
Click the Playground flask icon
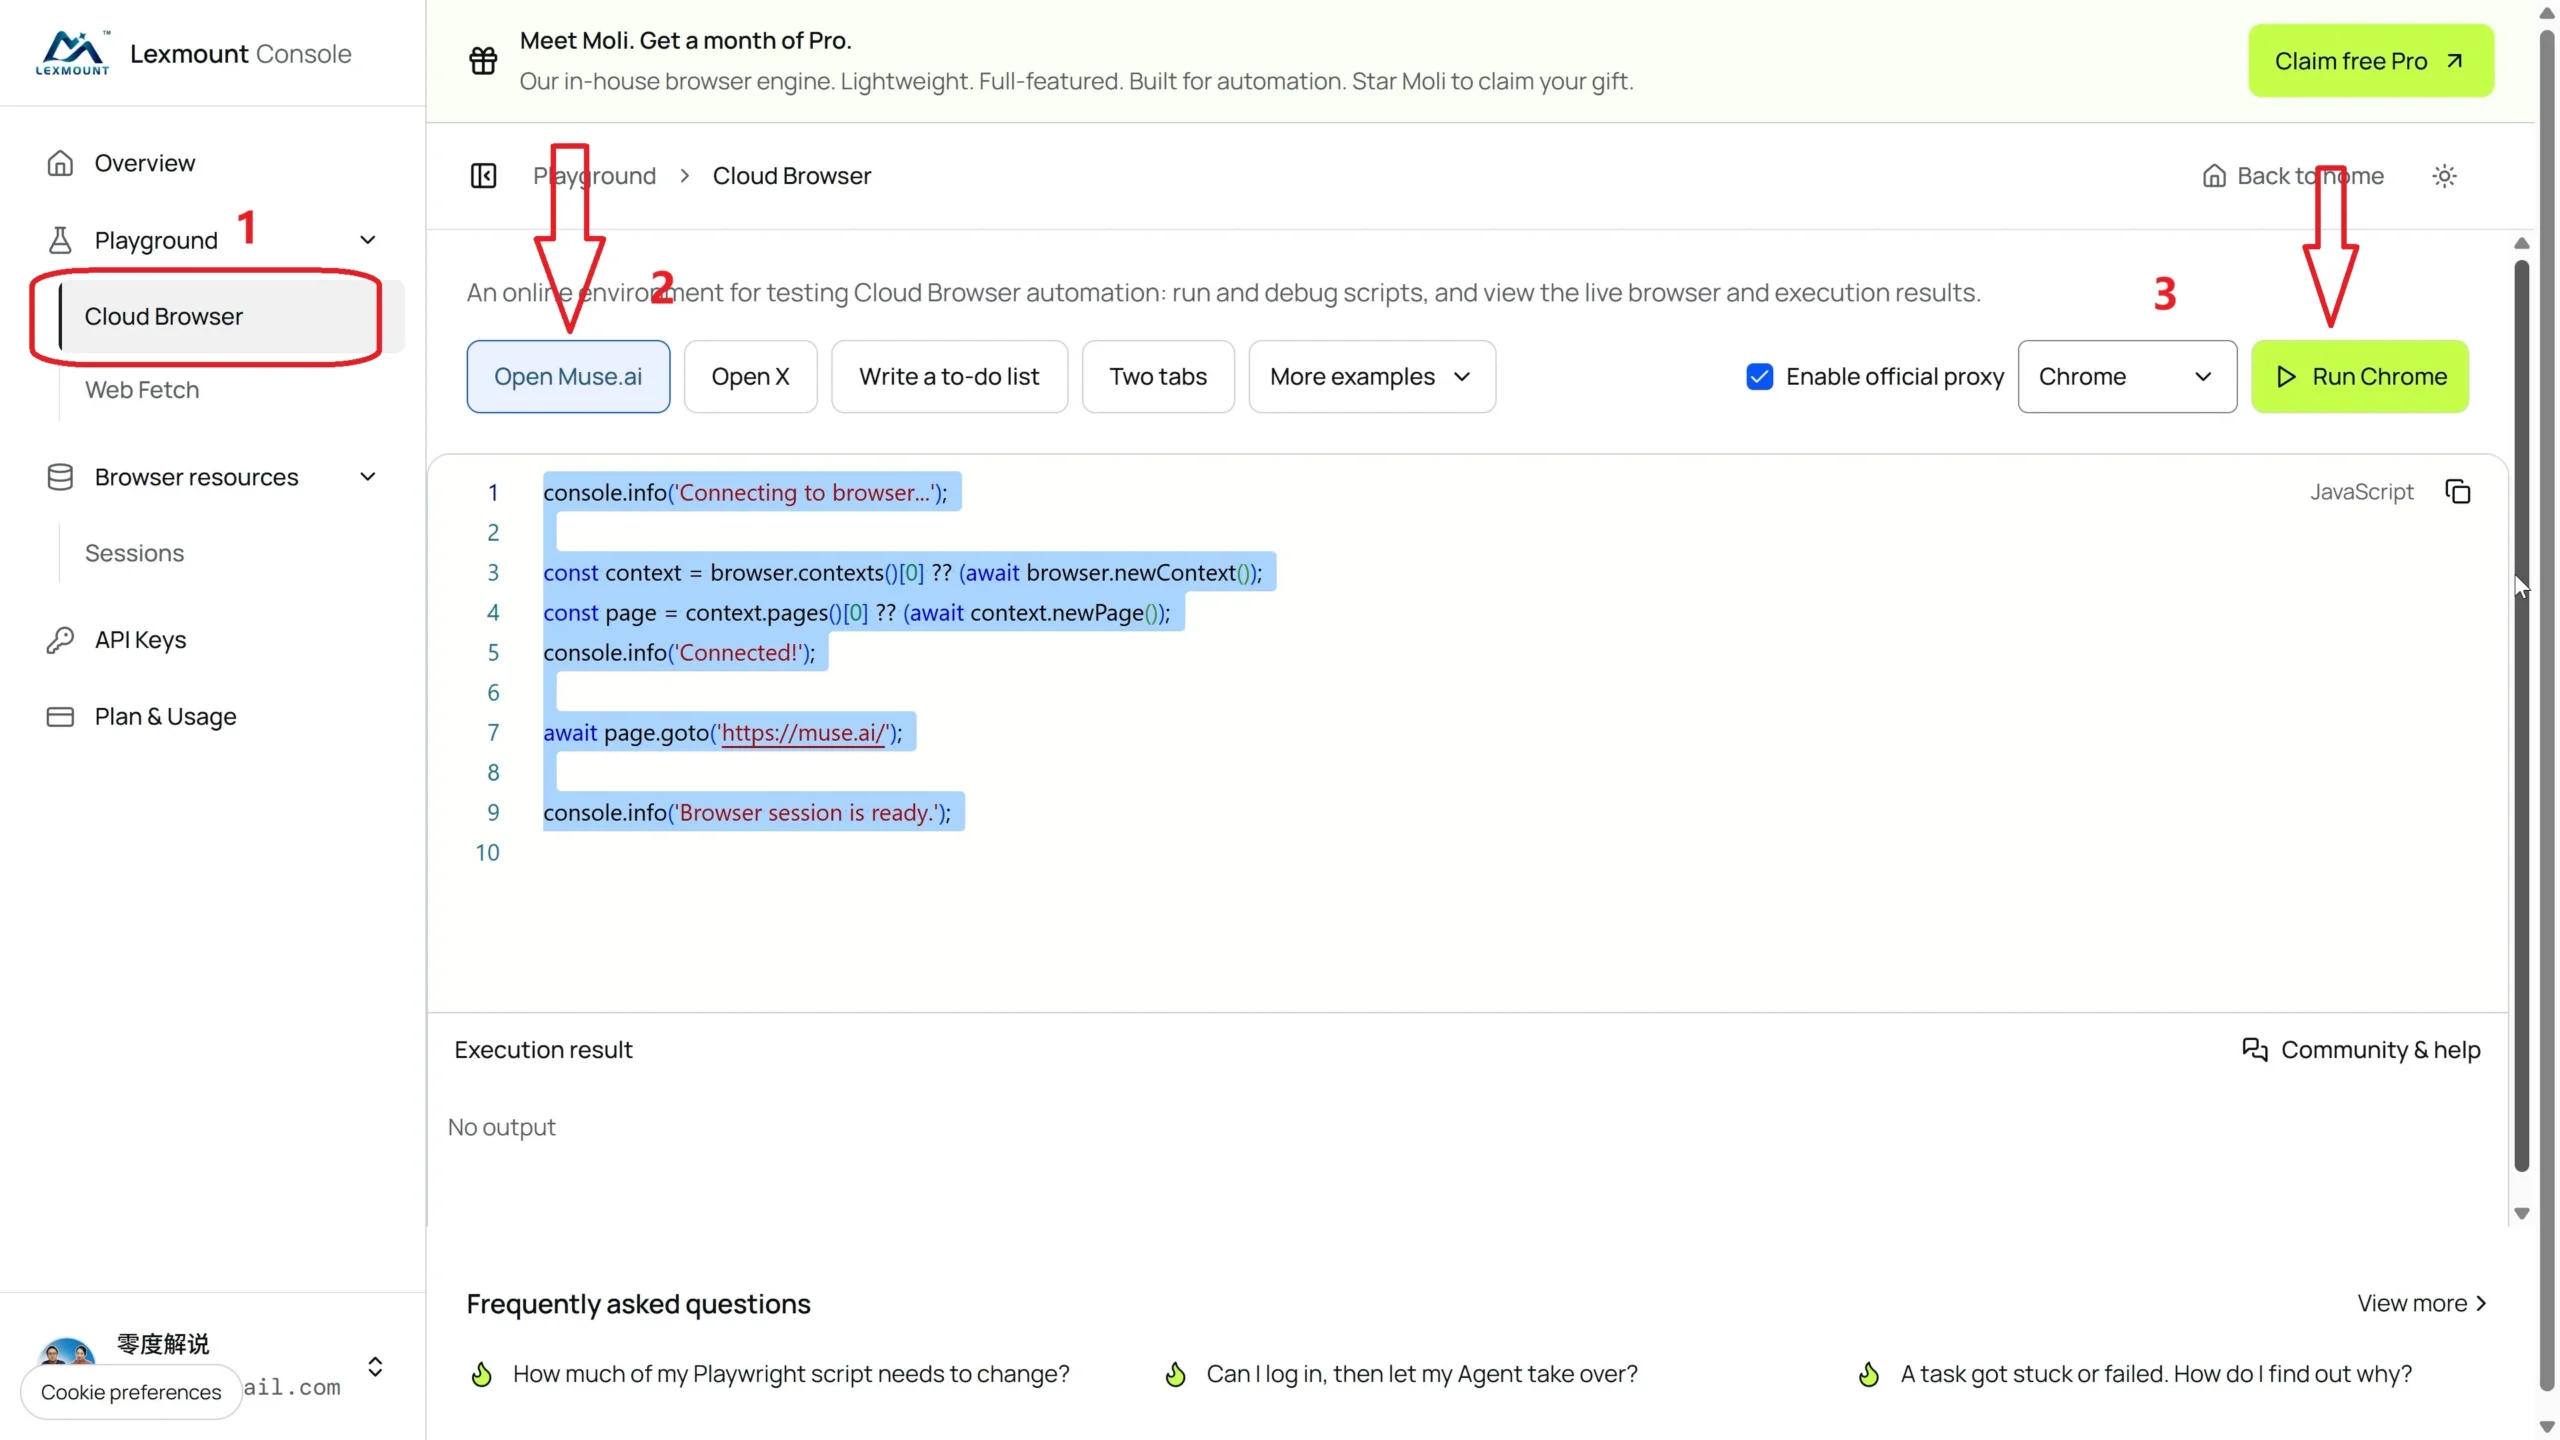coord(60,240)
